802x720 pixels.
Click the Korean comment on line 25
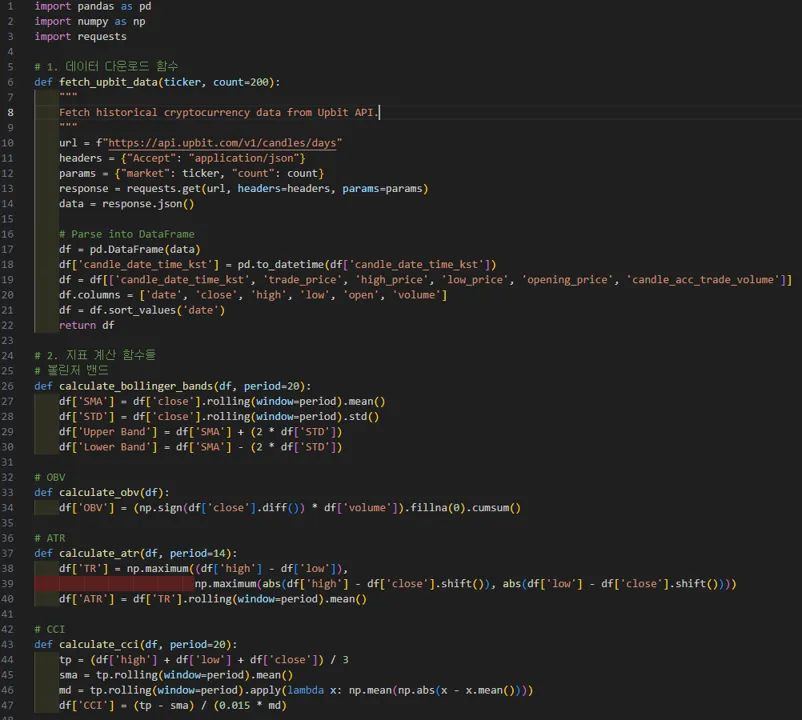pos(71,371)
